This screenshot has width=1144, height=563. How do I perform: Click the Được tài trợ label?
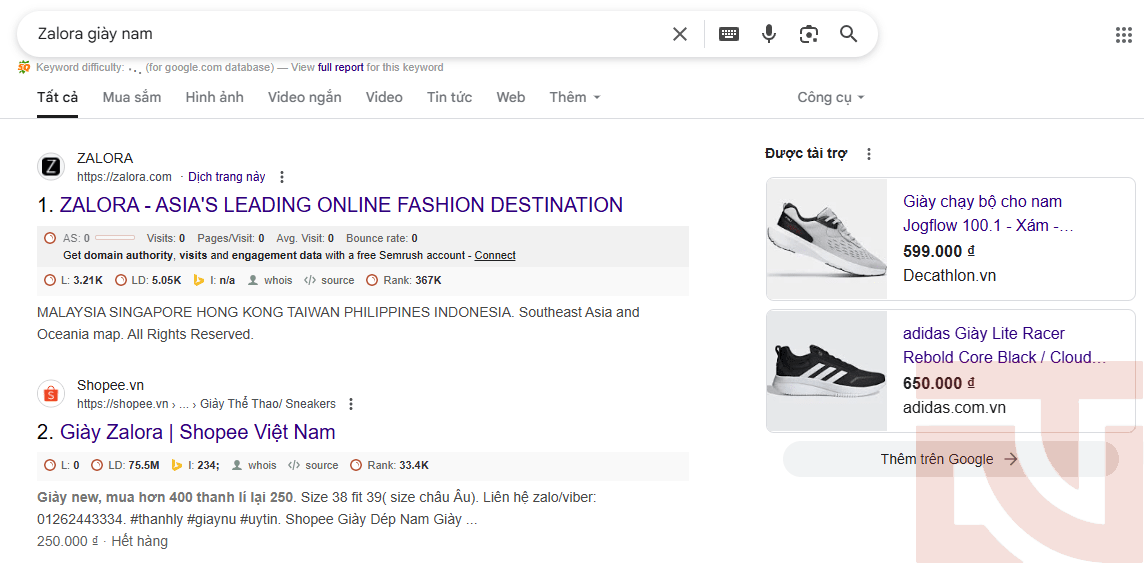coord(806,154)
